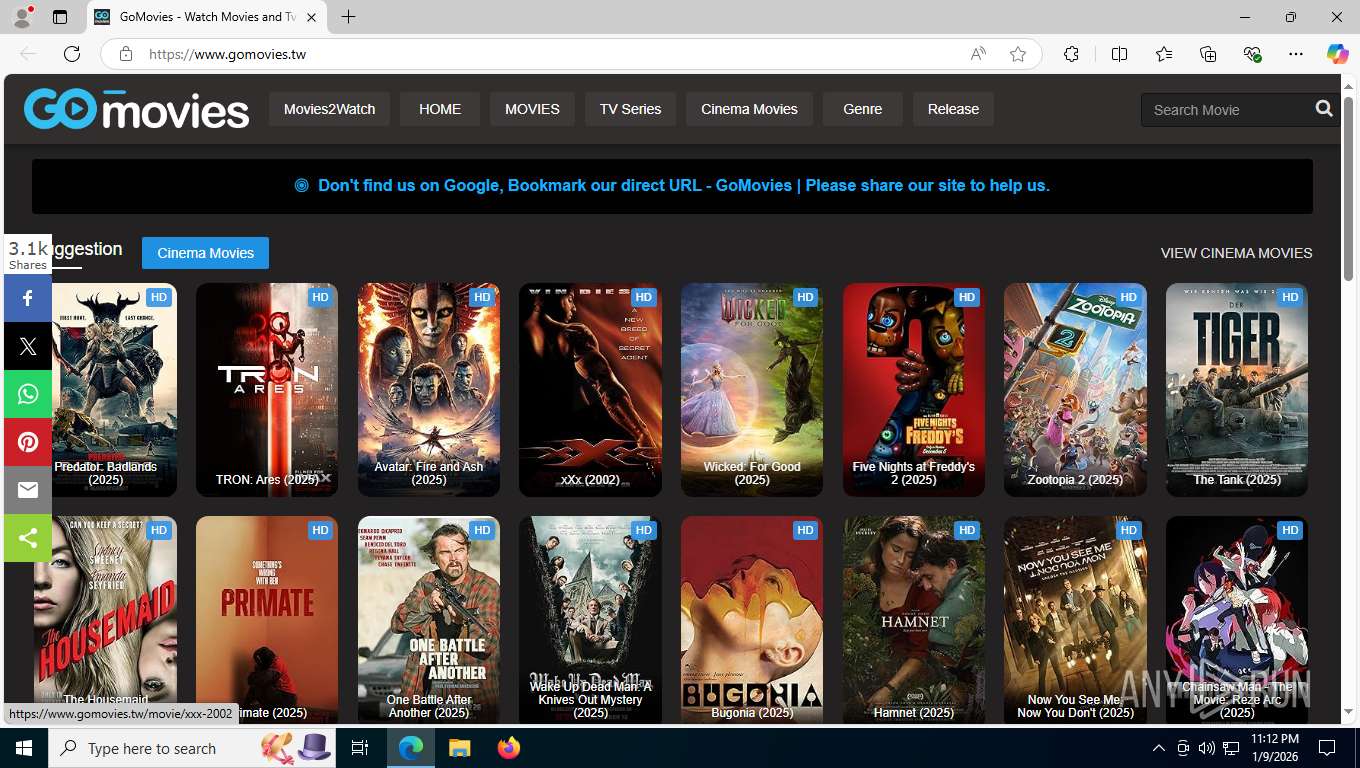Open the Copilot icon

click(1337, 54)
